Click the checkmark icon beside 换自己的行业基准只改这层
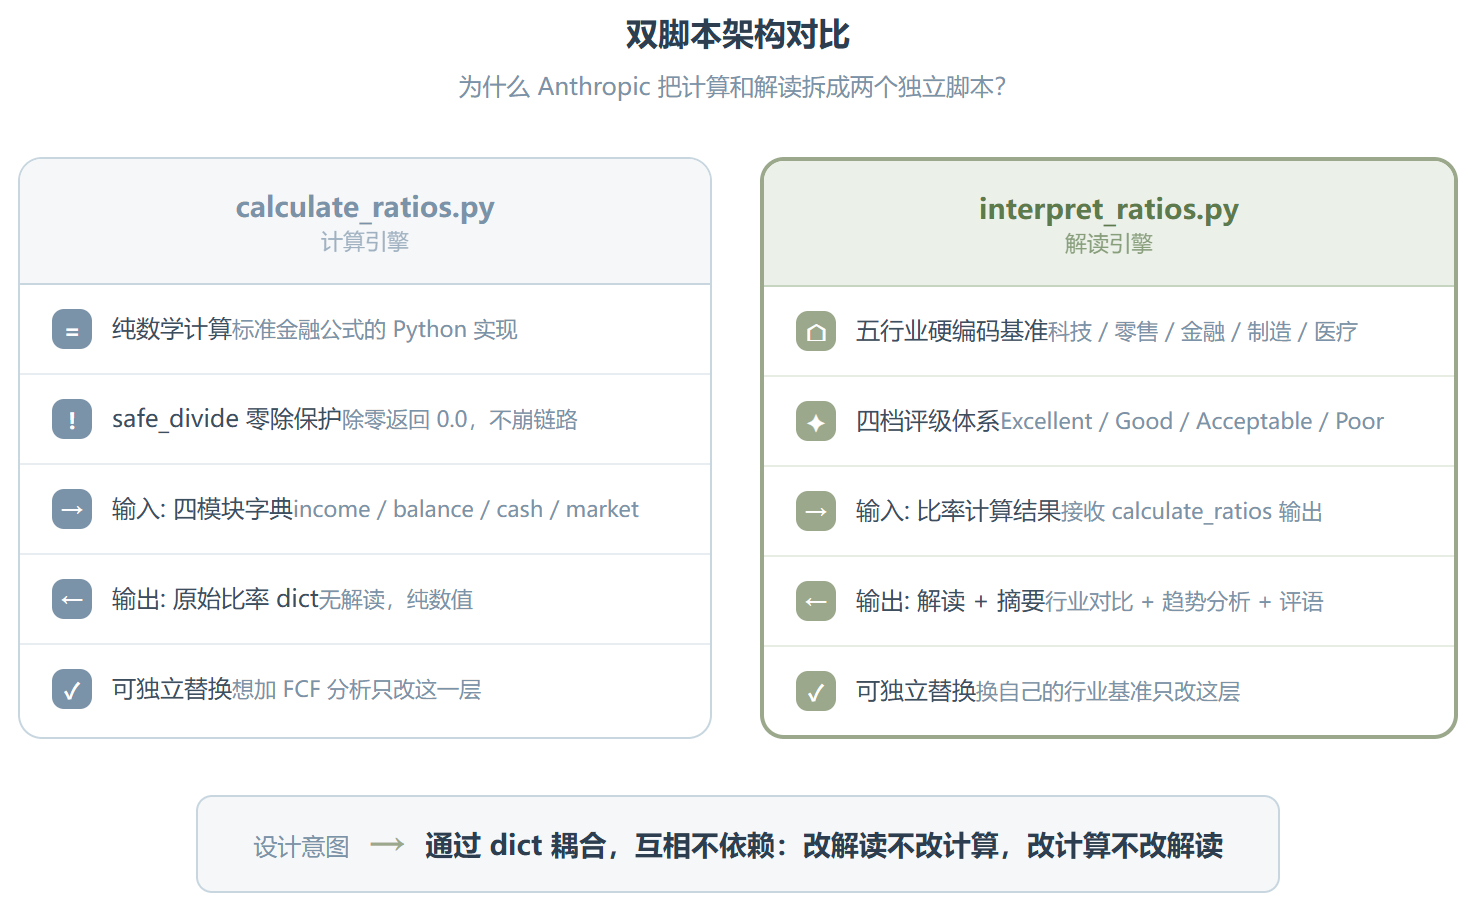Viewport: 1476px width, 908px height. click(x=816, y=692)
